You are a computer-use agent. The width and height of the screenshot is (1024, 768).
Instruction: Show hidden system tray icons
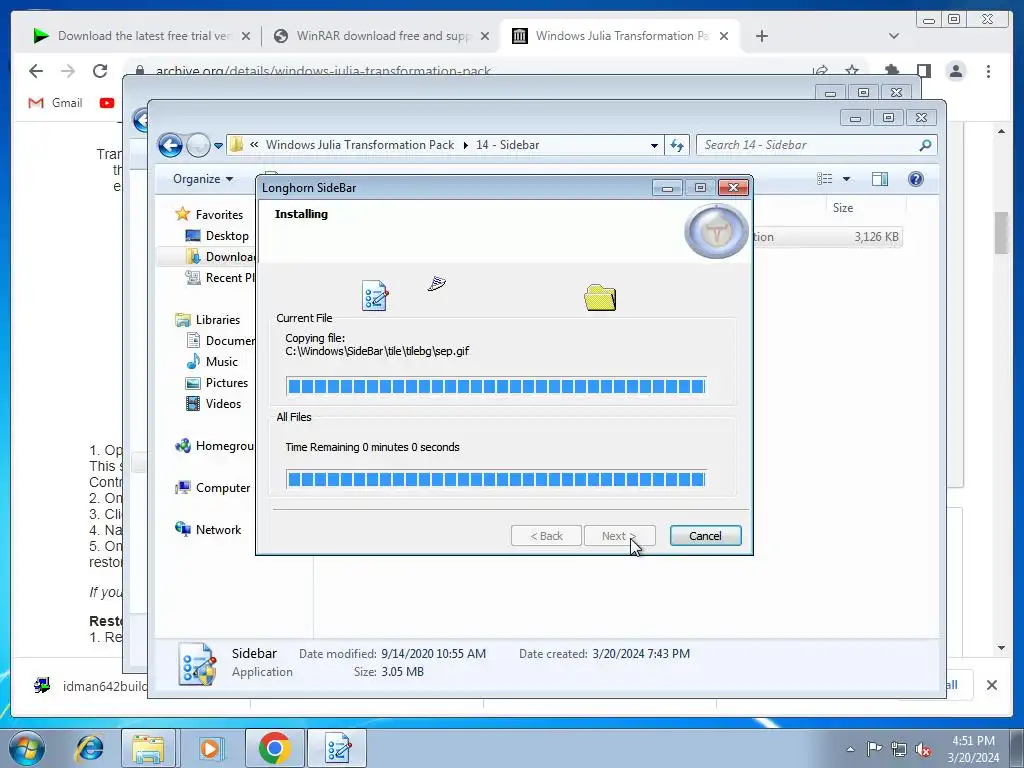point(850,749)
